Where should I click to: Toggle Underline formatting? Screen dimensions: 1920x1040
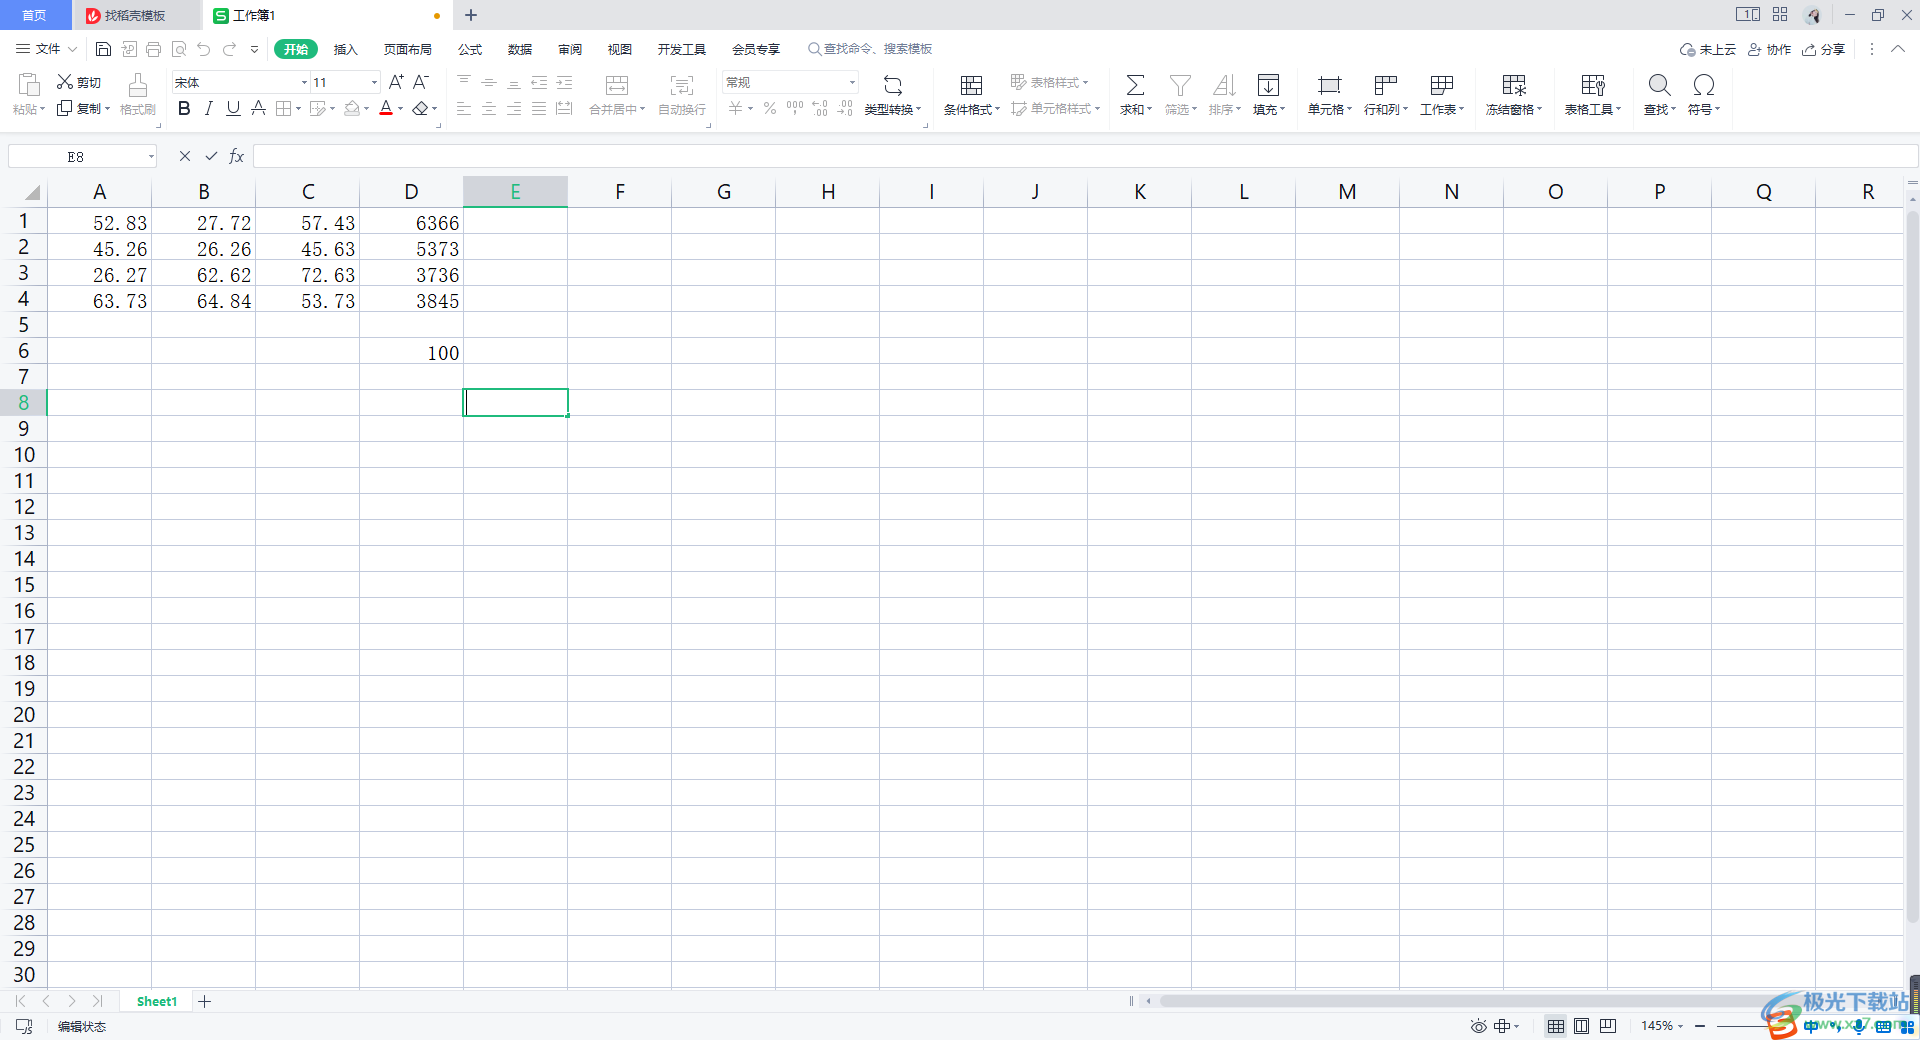tap(233, 108)
